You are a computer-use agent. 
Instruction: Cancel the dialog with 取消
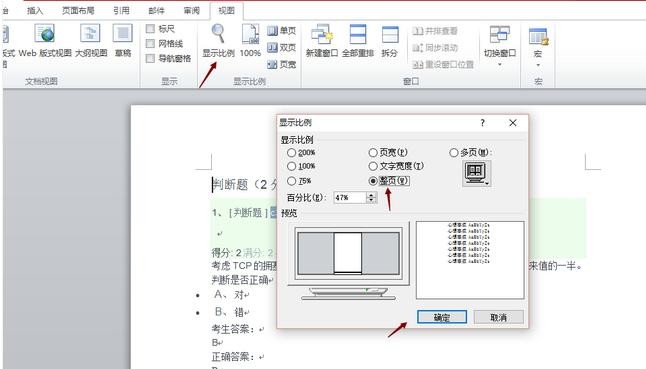pyautogui.click(x=499, y=317)
